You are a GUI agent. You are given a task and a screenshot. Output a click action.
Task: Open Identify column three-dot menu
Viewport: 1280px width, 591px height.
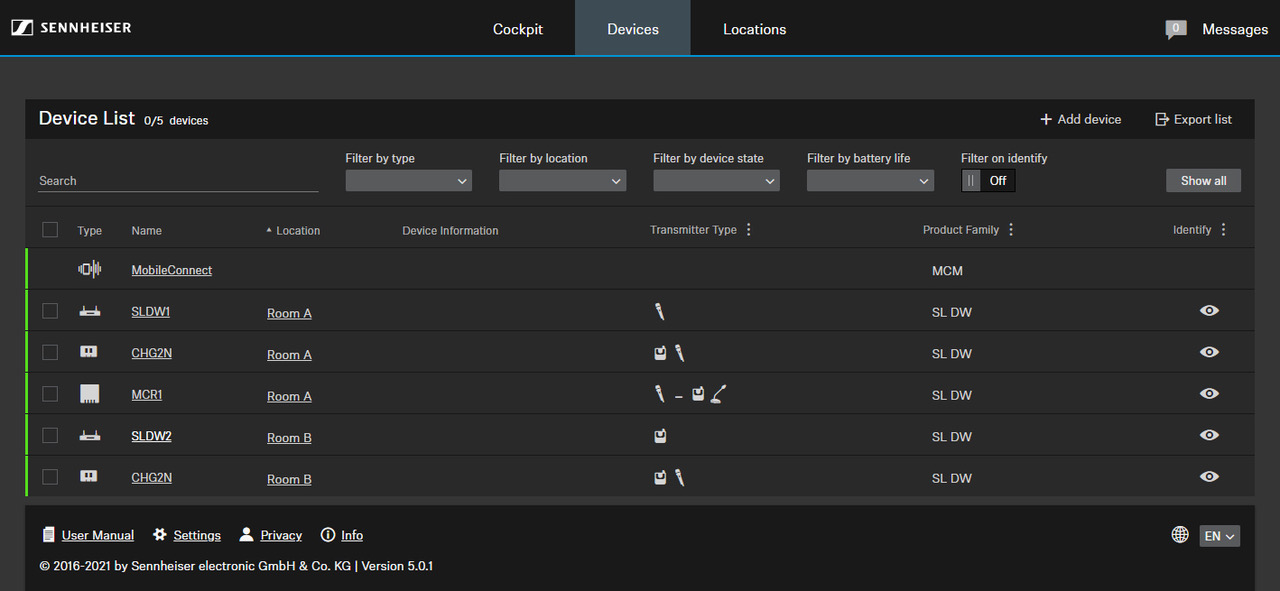(1223, 230)
